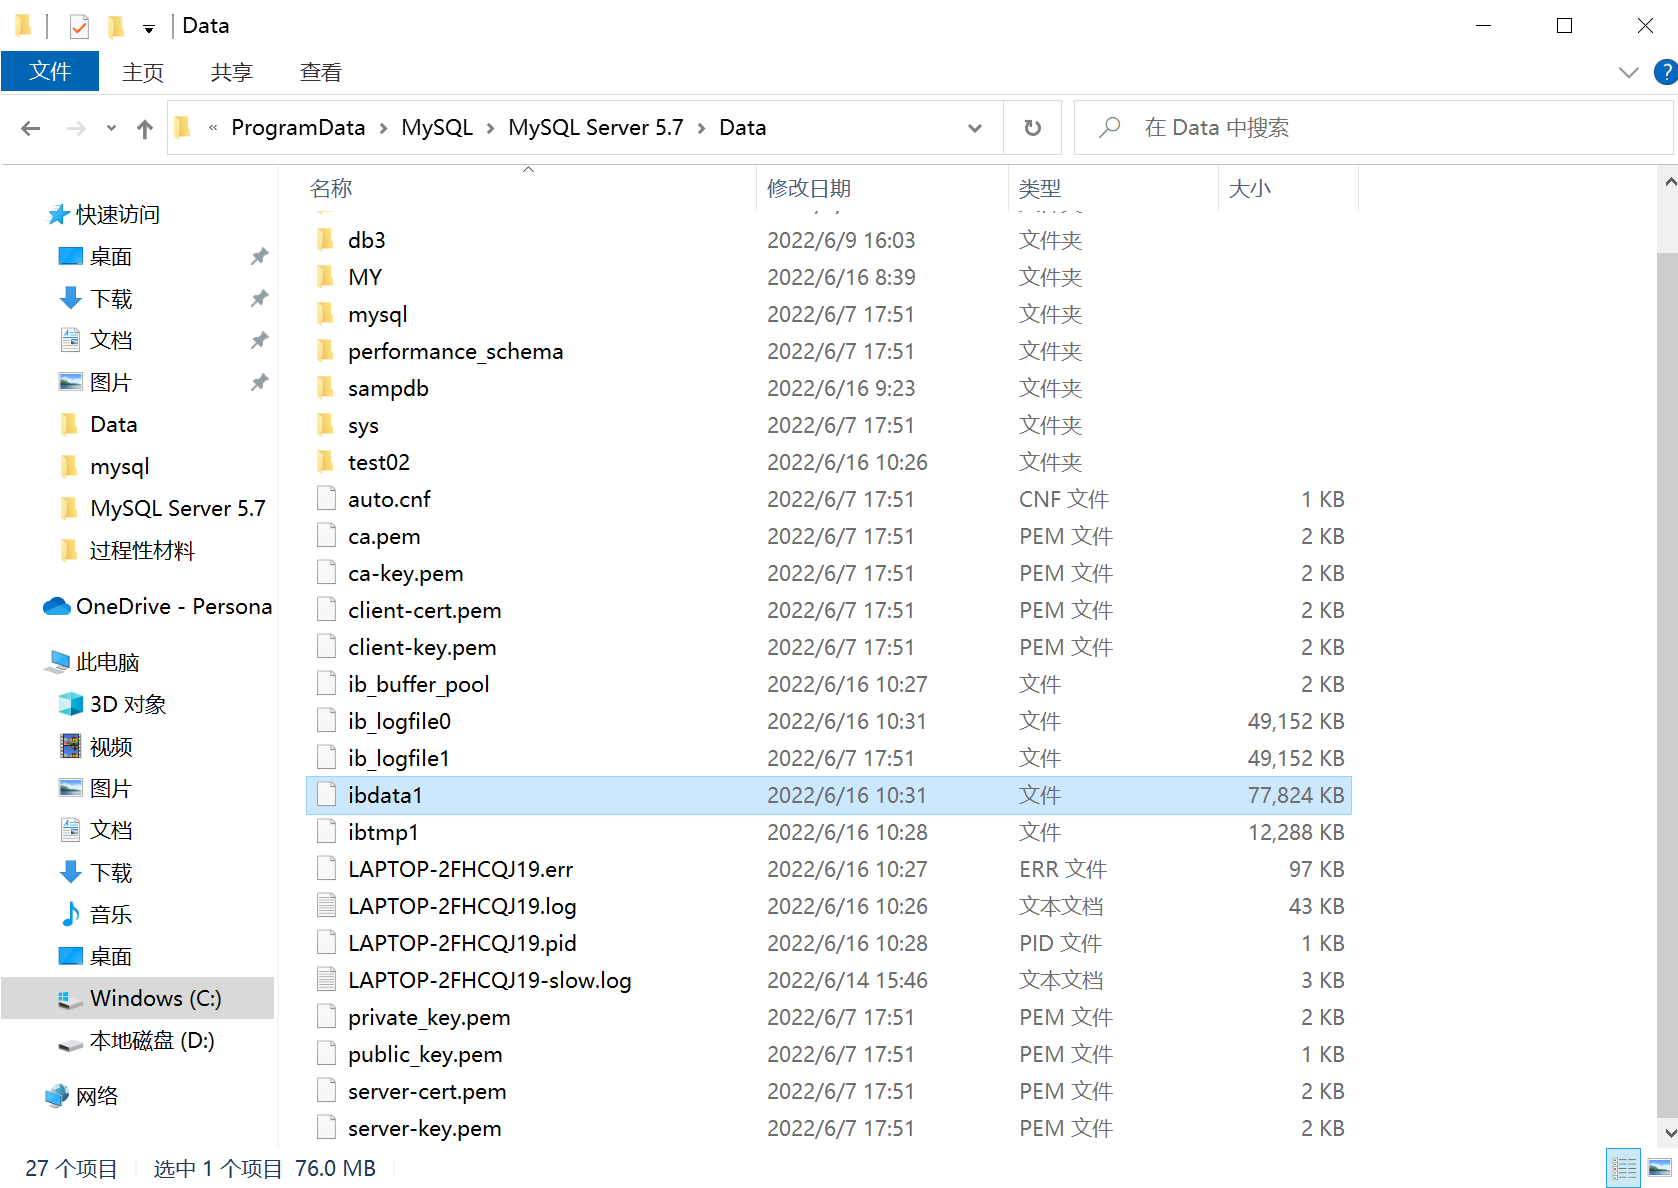Go up one folder level

[x=145, y=128]
